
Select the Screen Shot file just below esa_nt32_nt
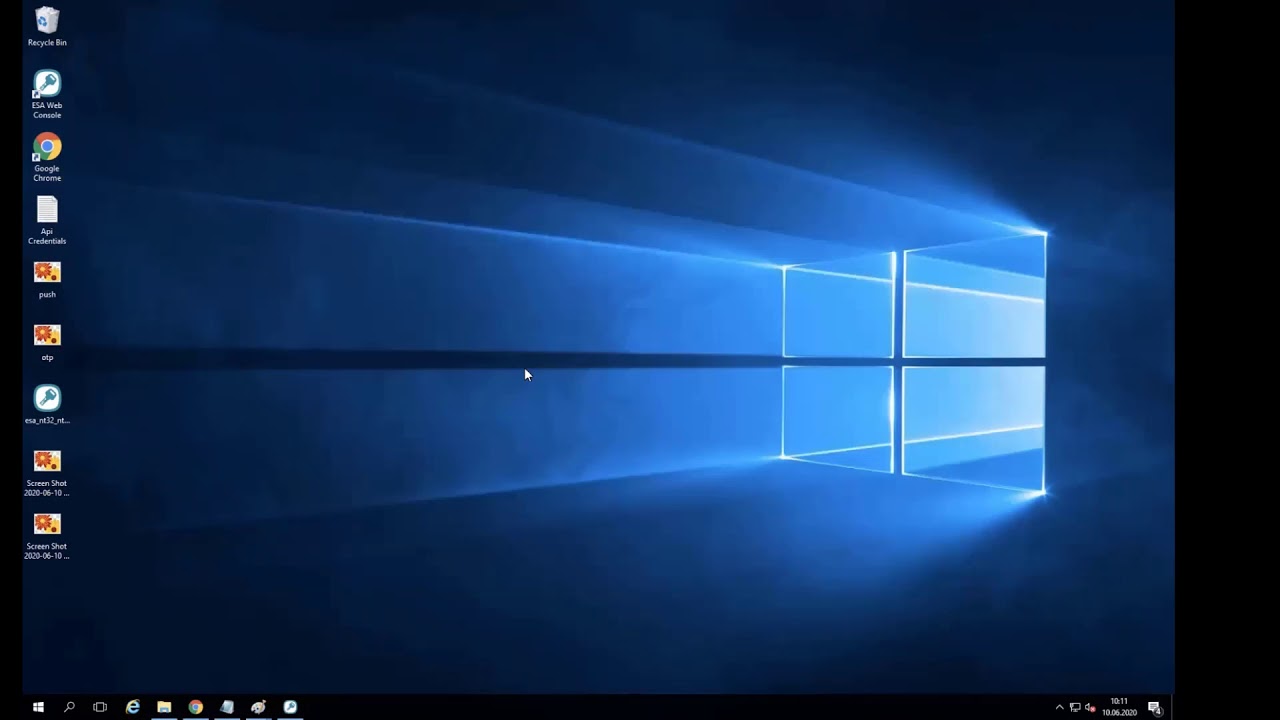47,472
